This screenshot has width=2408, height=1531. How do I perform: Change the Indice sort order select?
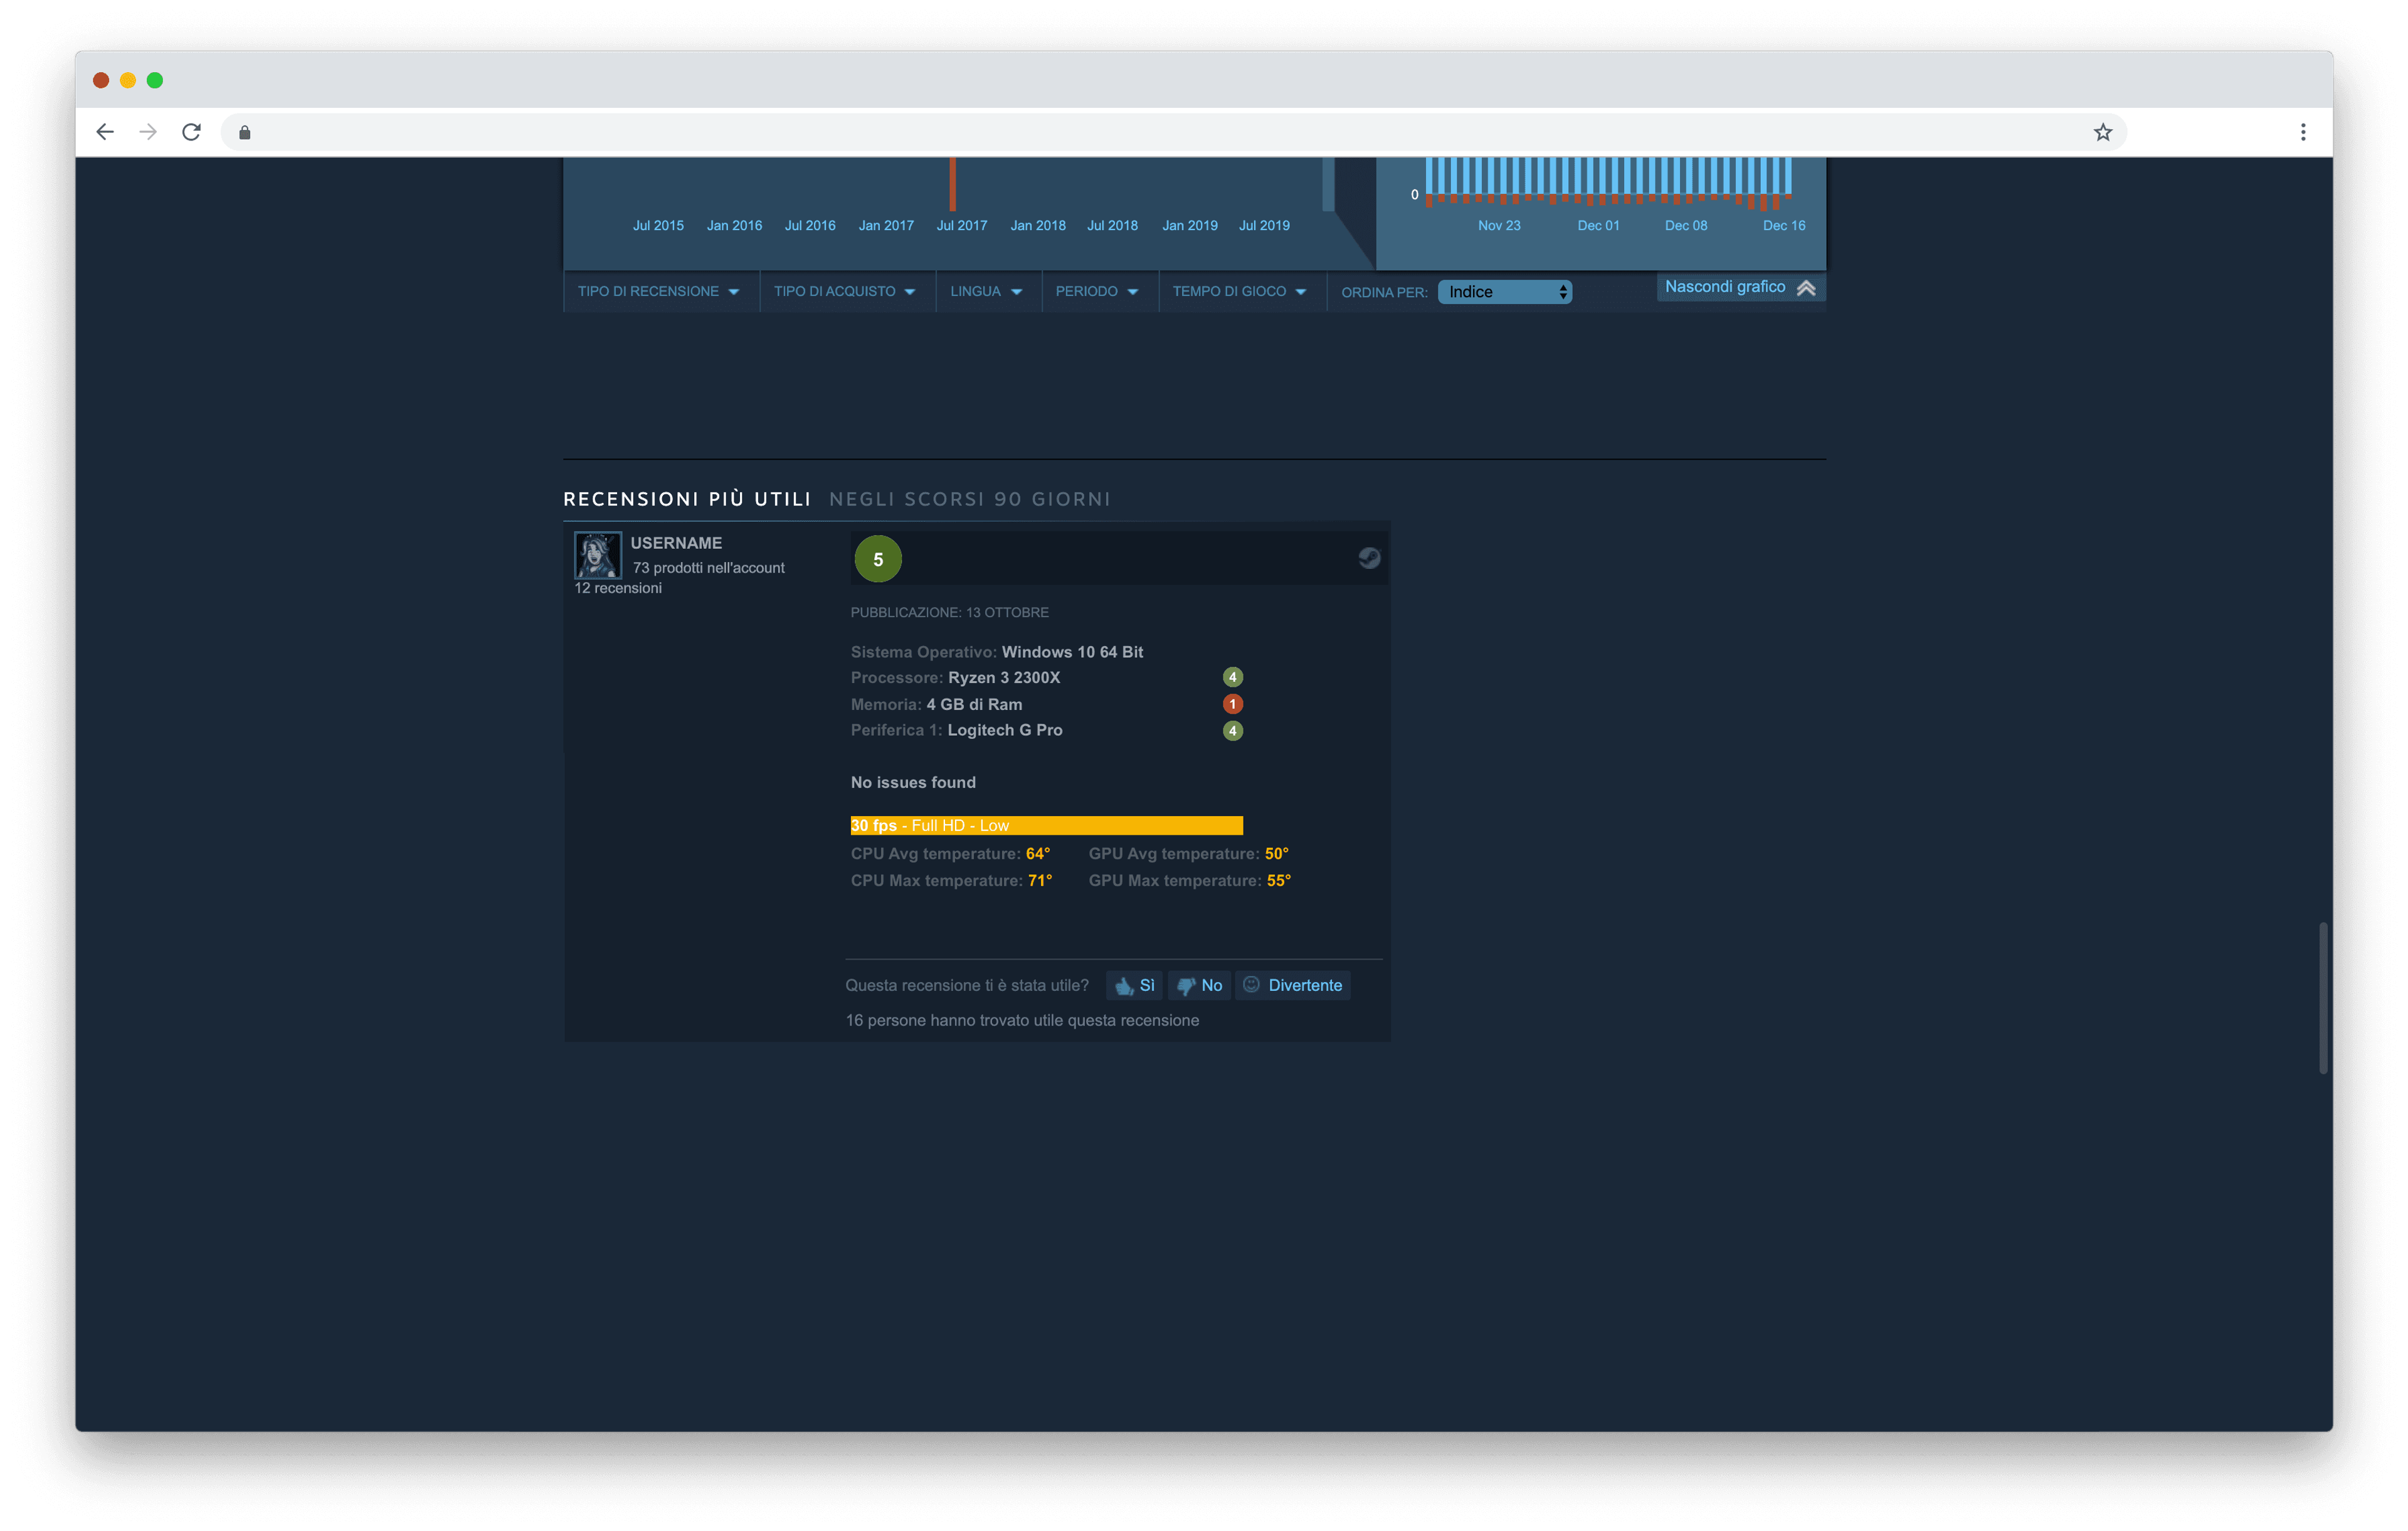tap(1505, 292)
